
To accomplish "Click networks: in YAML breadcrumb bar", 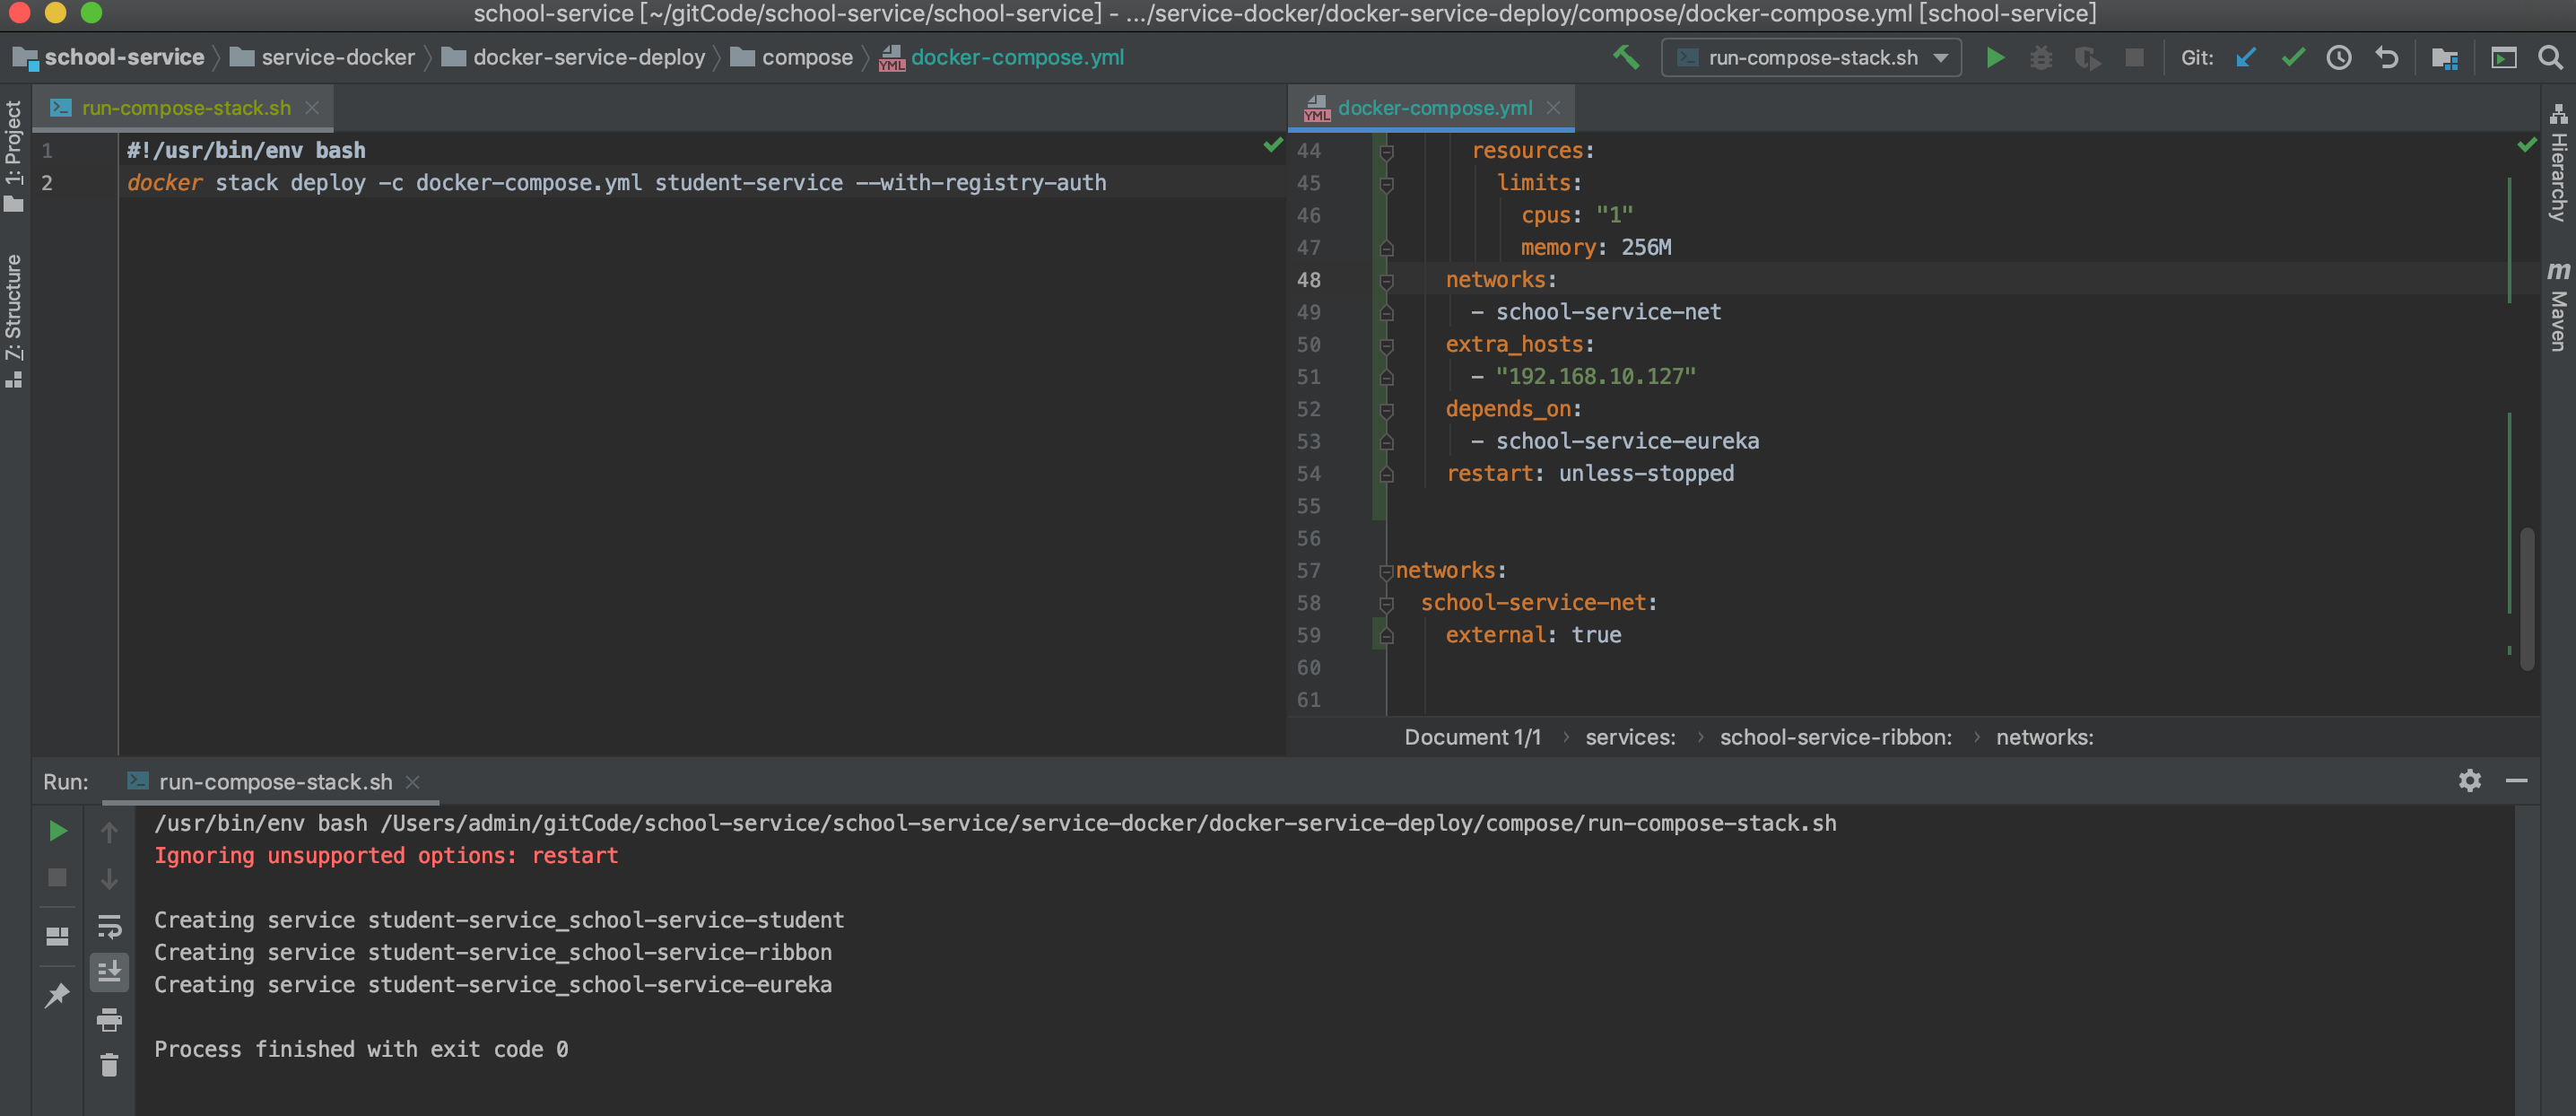I will tap(2044, 737).
